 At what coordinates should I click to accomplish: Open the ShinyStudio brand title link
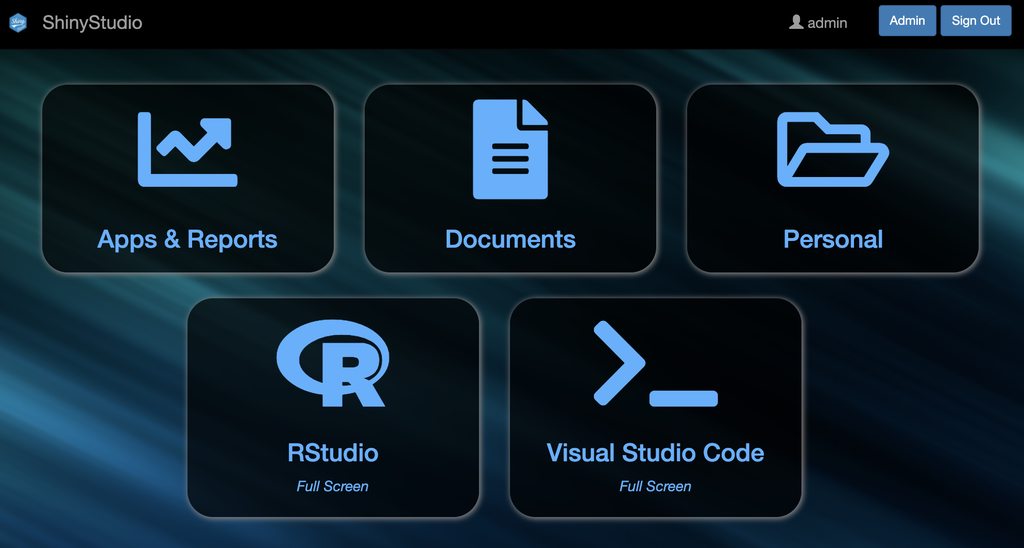click(x=92, y=22)
